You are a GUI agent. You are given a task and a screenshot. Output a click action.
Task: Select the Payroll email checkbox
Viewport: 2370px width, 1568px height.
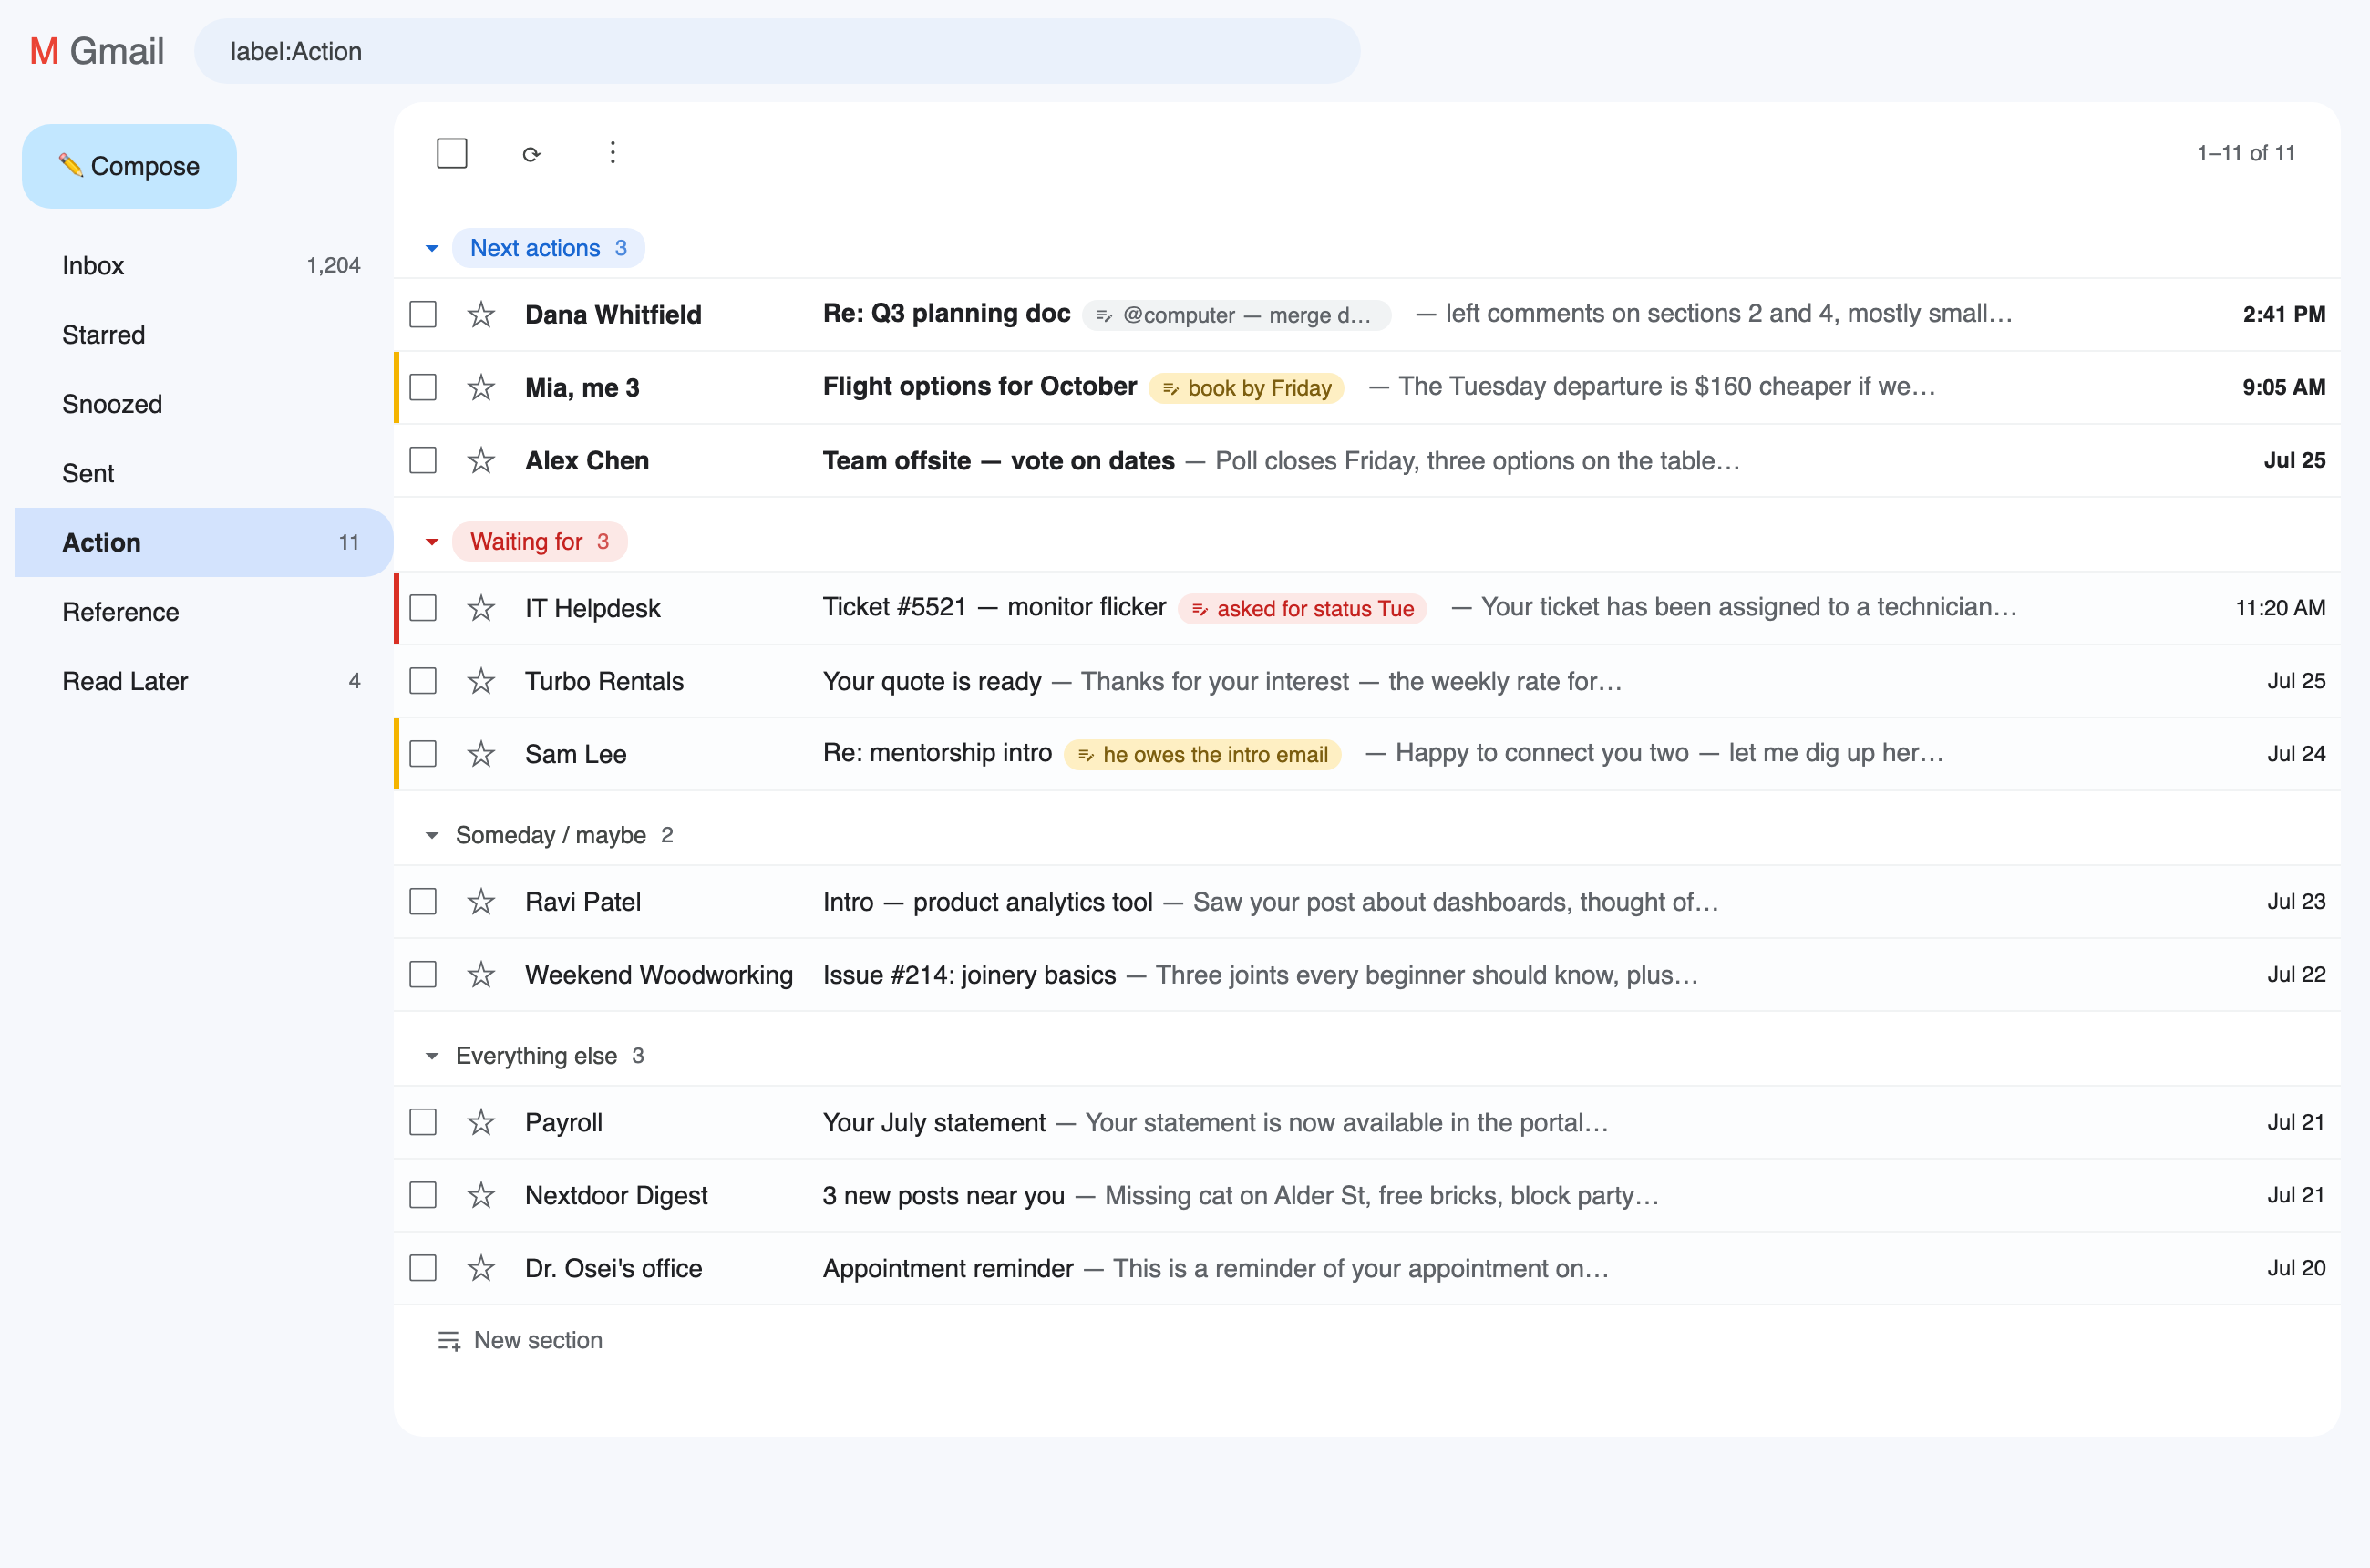pos(423,1122)
